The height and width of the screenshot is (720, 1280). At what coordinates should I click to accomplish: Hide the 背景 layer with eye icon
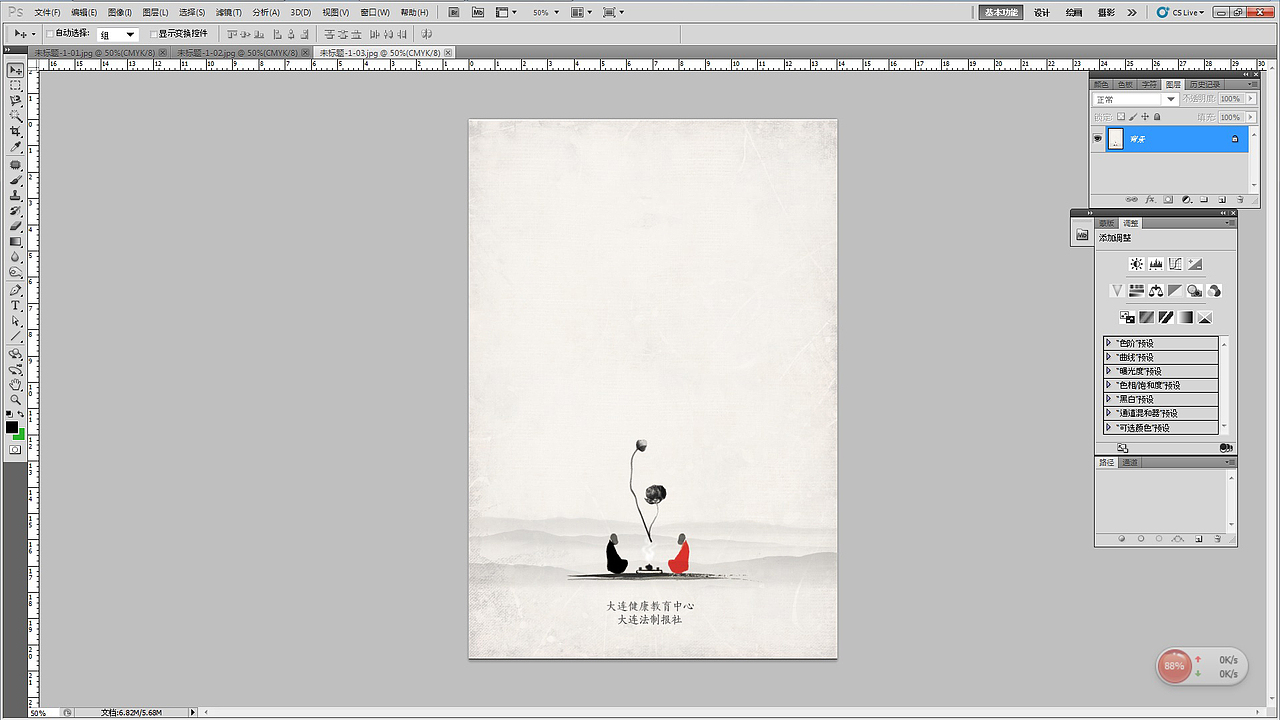coord(1098,139)
